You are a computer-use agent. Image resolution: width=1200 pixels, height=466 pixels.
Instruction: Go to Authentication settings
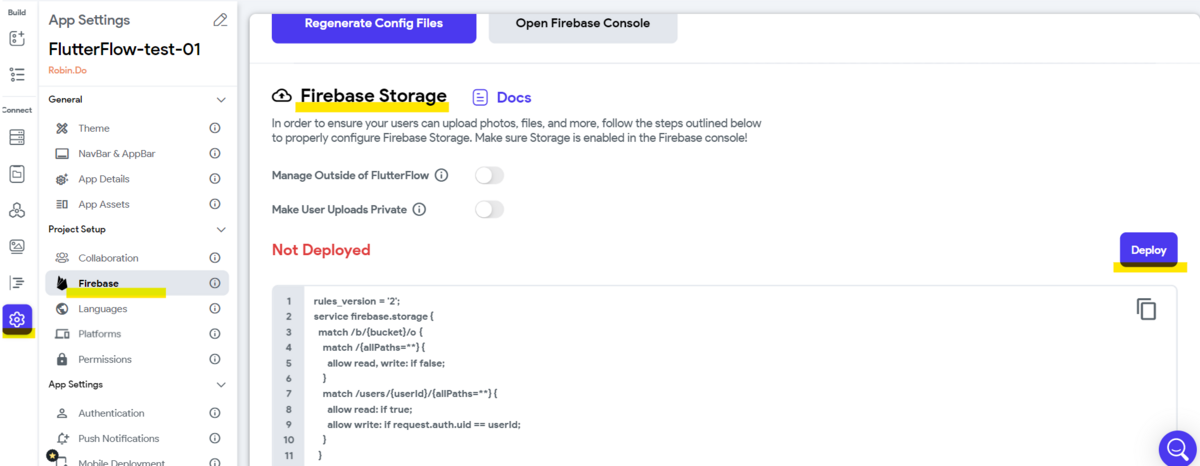pyautogui.click(x=111, y=413)
